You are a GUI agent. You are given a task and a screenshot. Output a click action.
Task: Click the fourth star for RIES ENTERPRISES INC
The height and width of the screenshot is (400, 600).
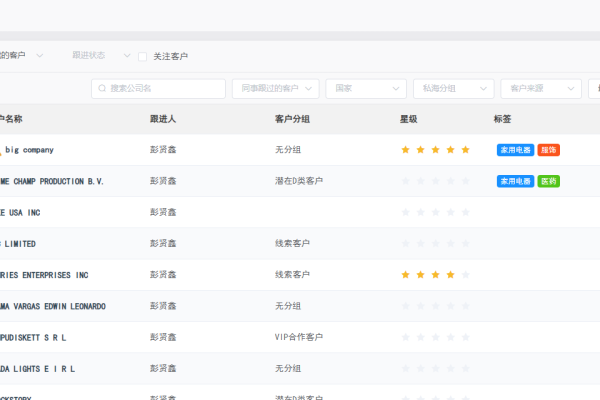pyautogui.click(x=450, y=274)
